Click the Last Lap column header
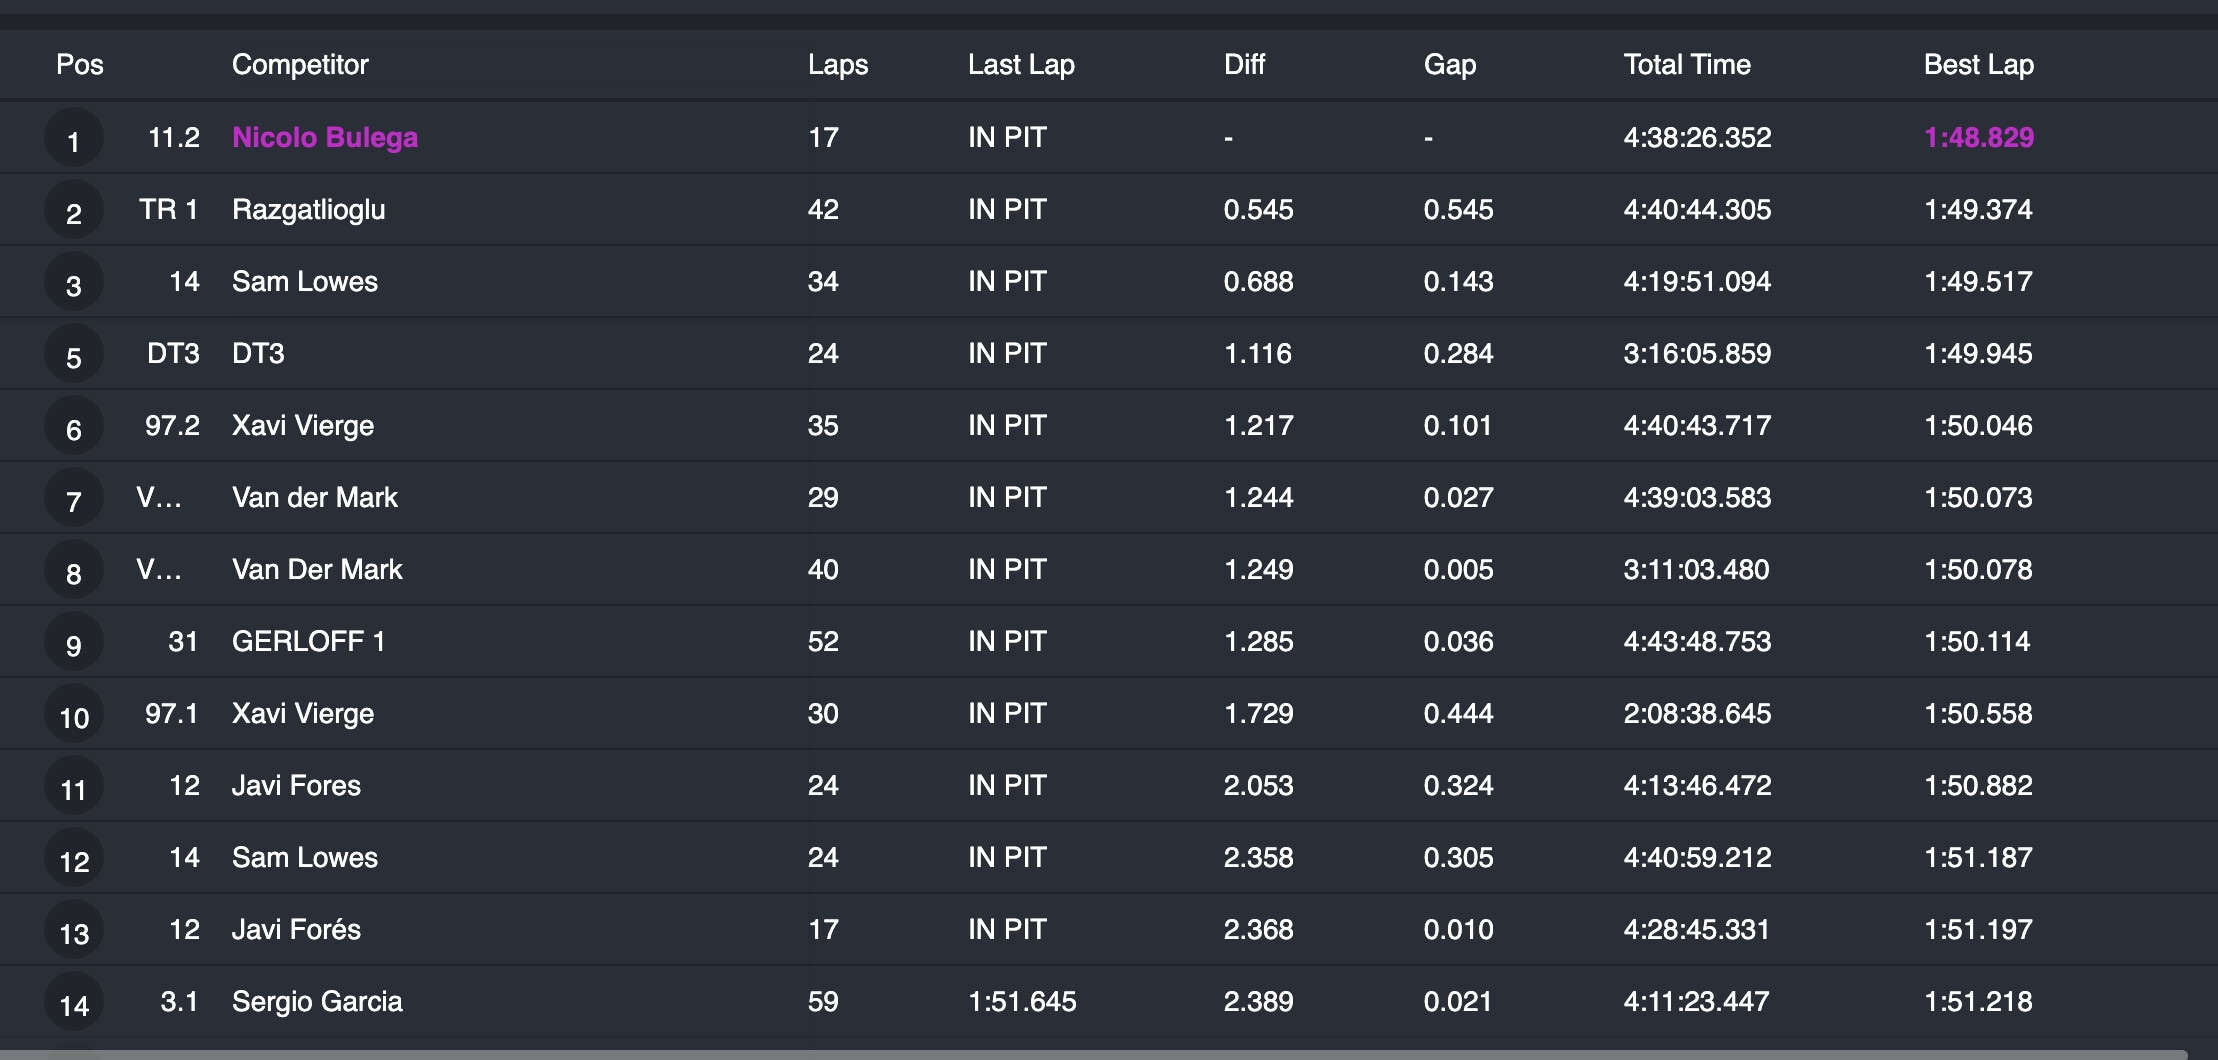 point(1021,65)
